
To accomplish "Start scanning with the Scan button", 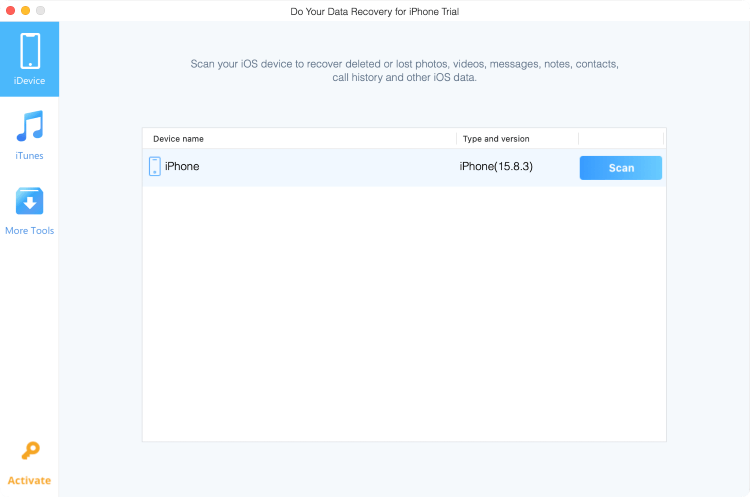I will (621, 168).
